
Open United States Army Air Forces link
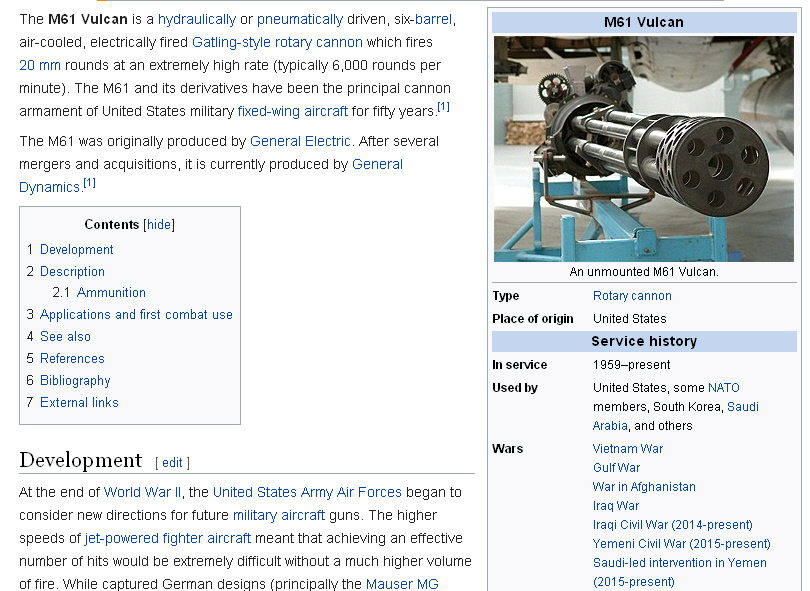[x=307, y=492]
